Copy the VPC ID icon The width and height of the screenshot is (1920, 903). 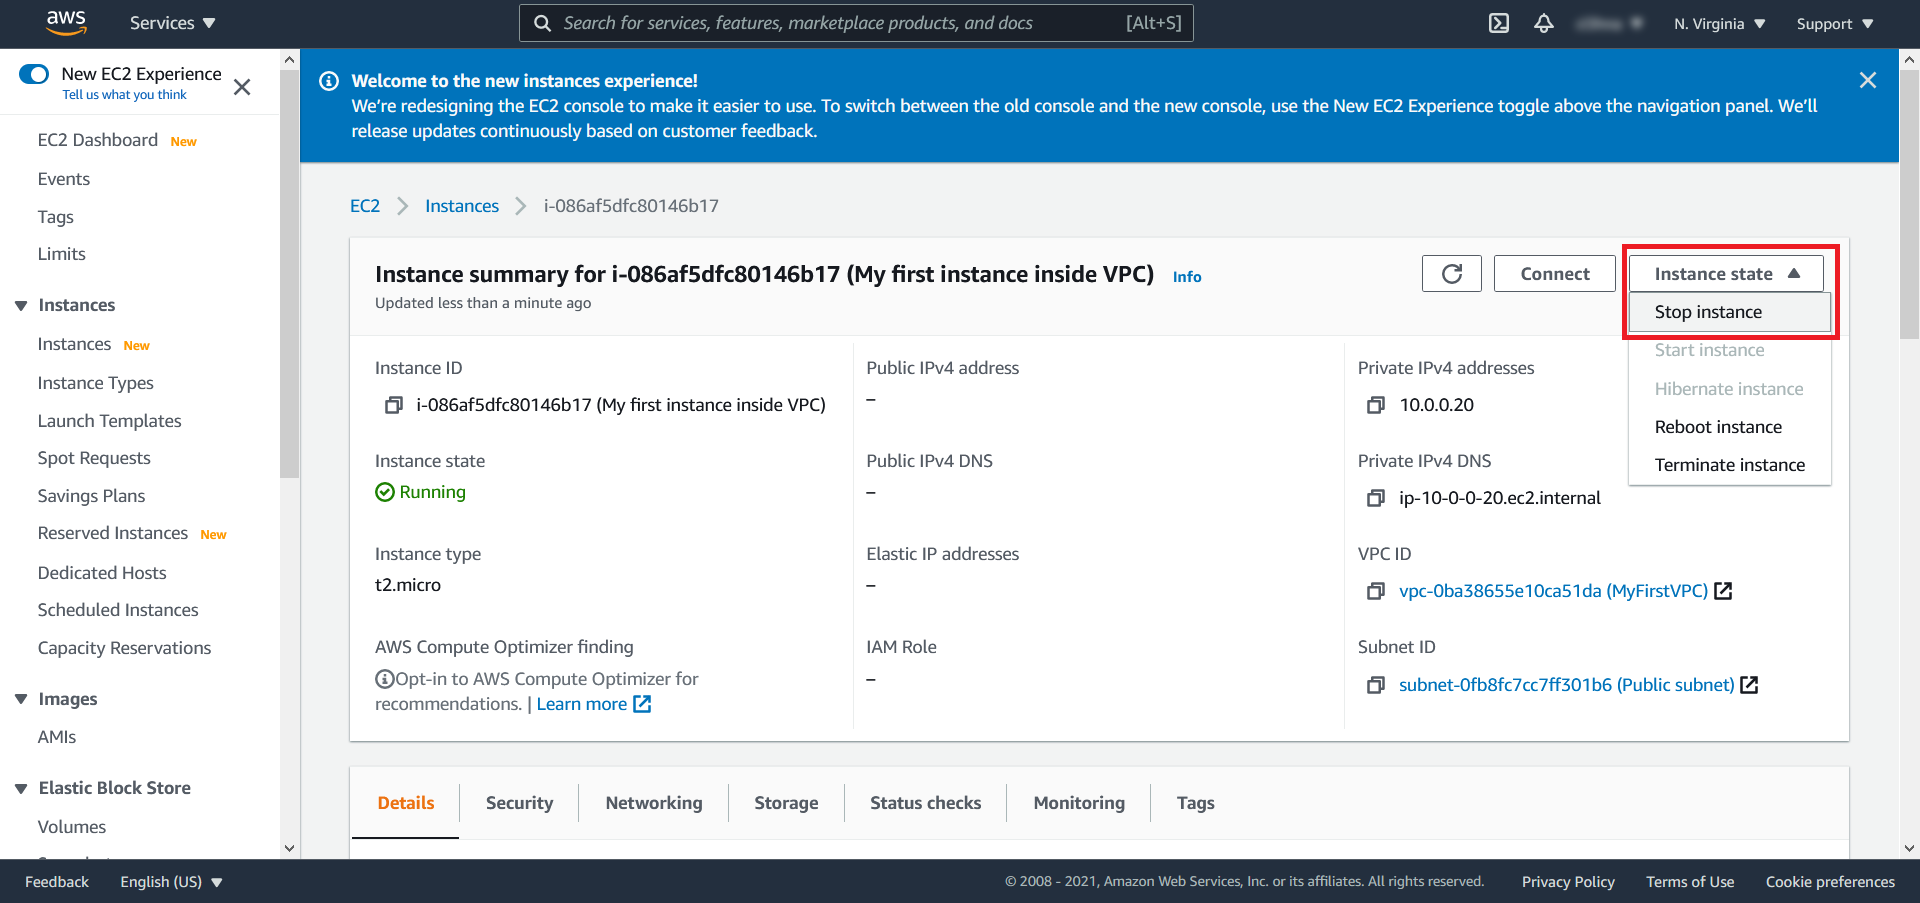pyautogui.click(x=1376, y=591)
